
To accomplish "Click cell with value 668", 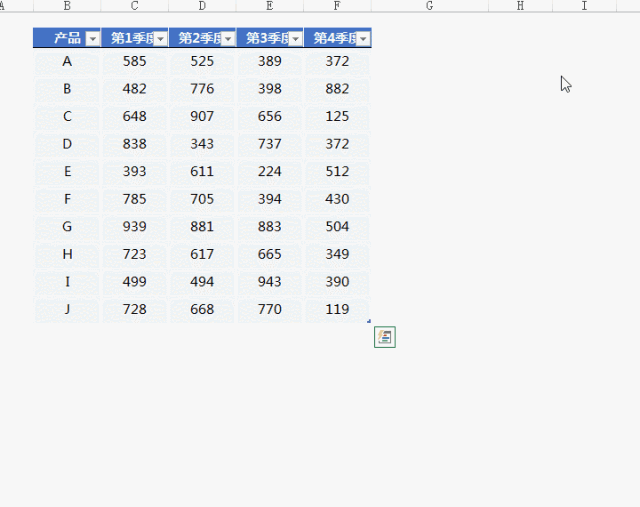I will click(x=202, y=309).
